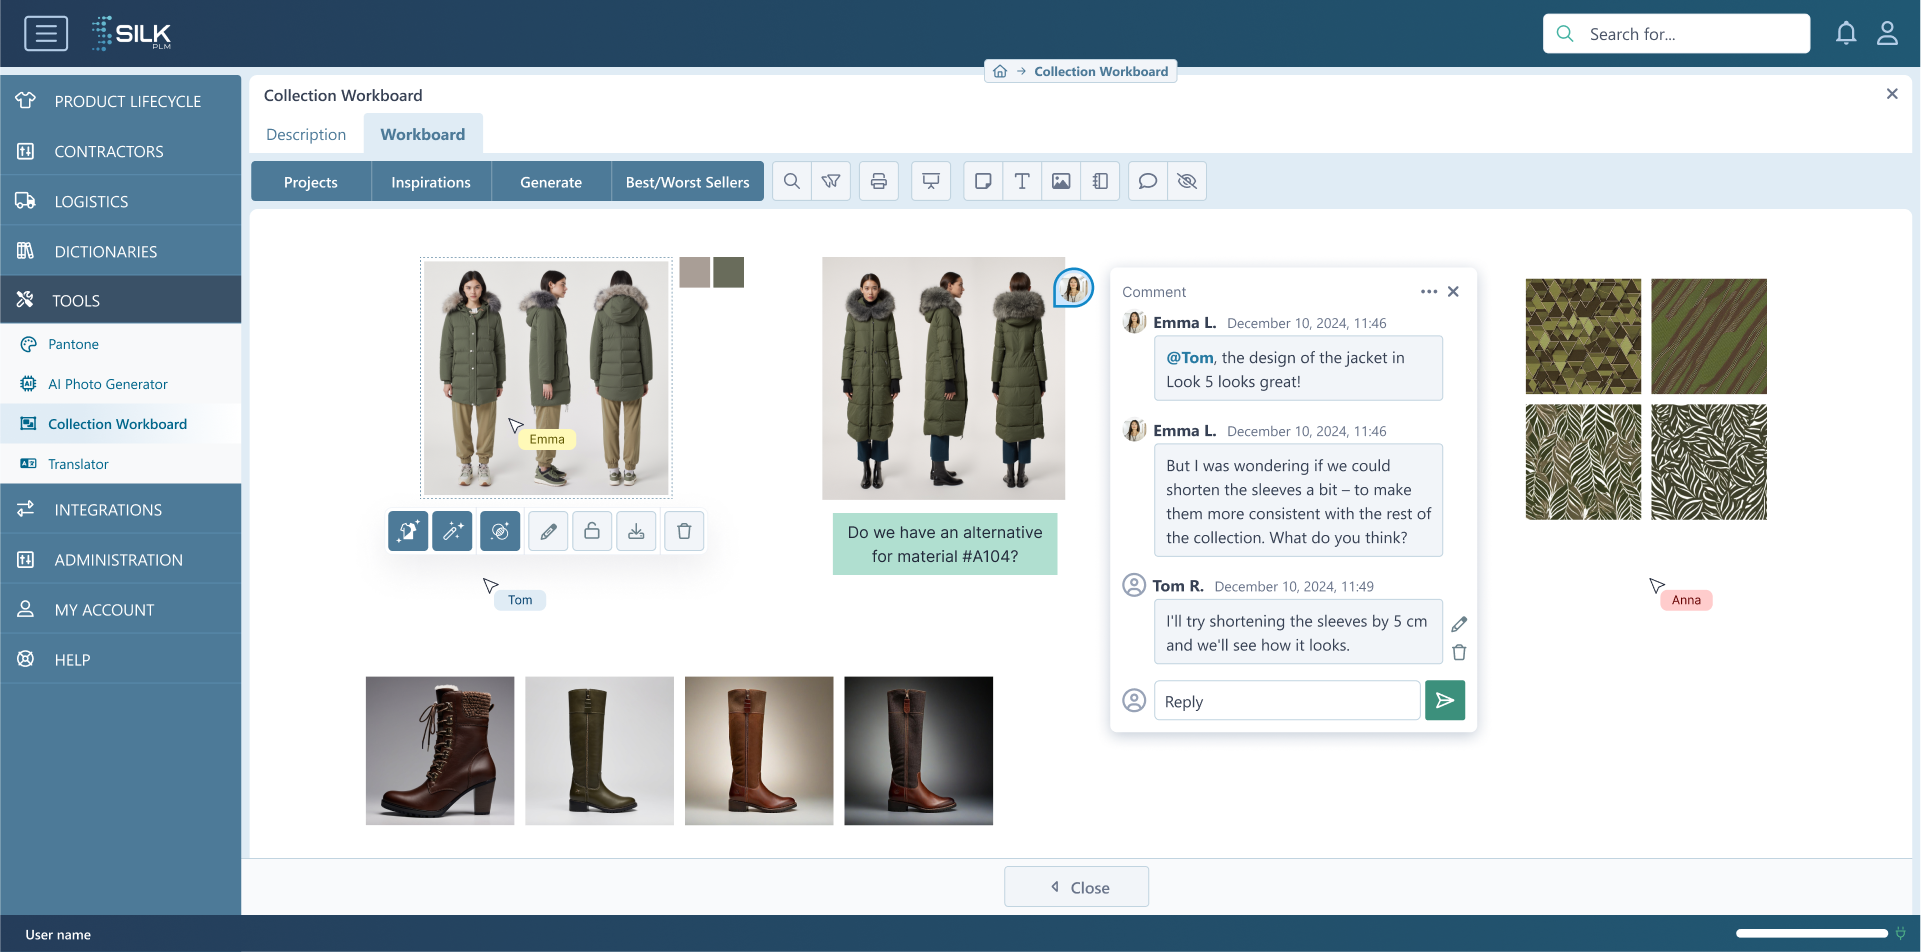Toggle the lock icon under jacket image
The width and height of the screenshot is (1921, 952).
592,531
